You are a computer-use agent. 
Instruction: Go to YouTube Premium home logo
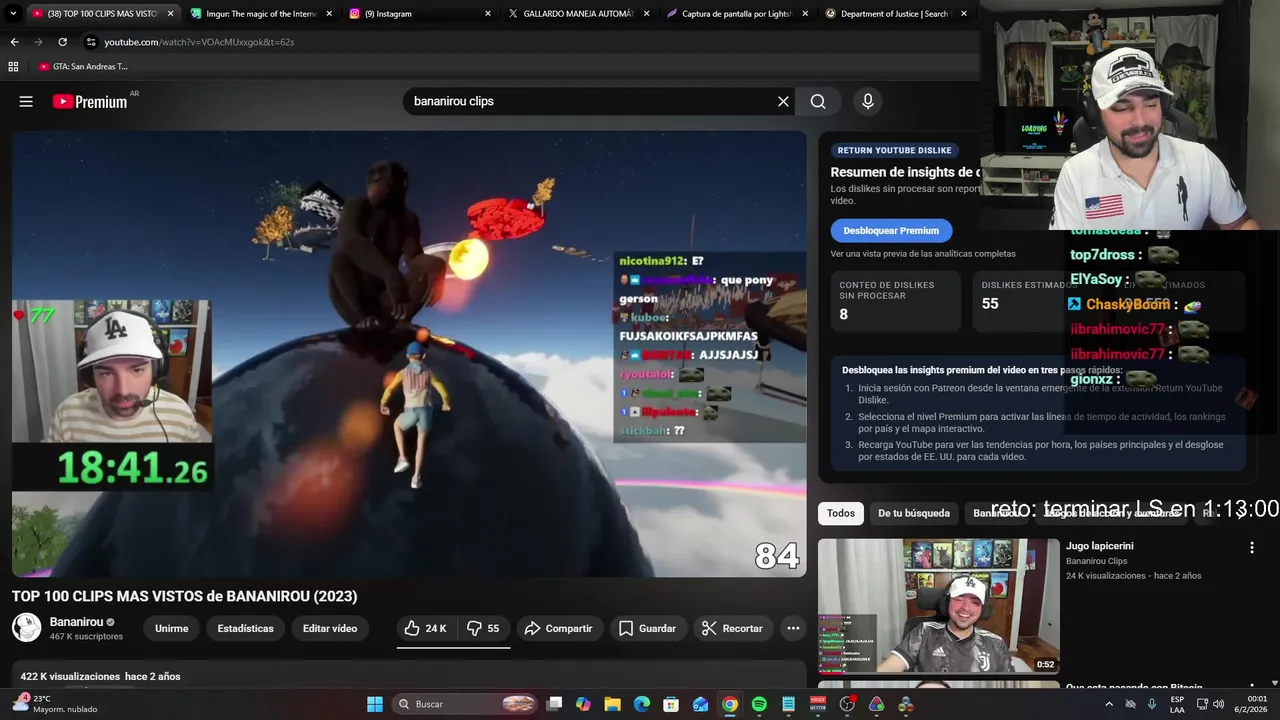[90, 101]
